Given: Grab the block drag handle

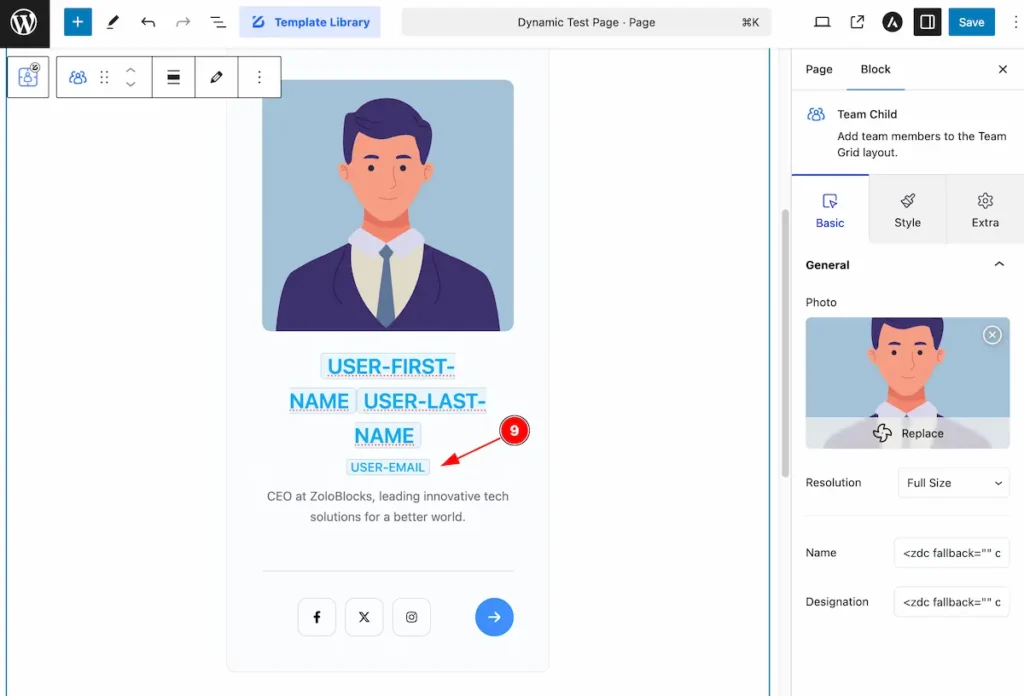Looking at the screenshot, I should click(x=104, y=77).
